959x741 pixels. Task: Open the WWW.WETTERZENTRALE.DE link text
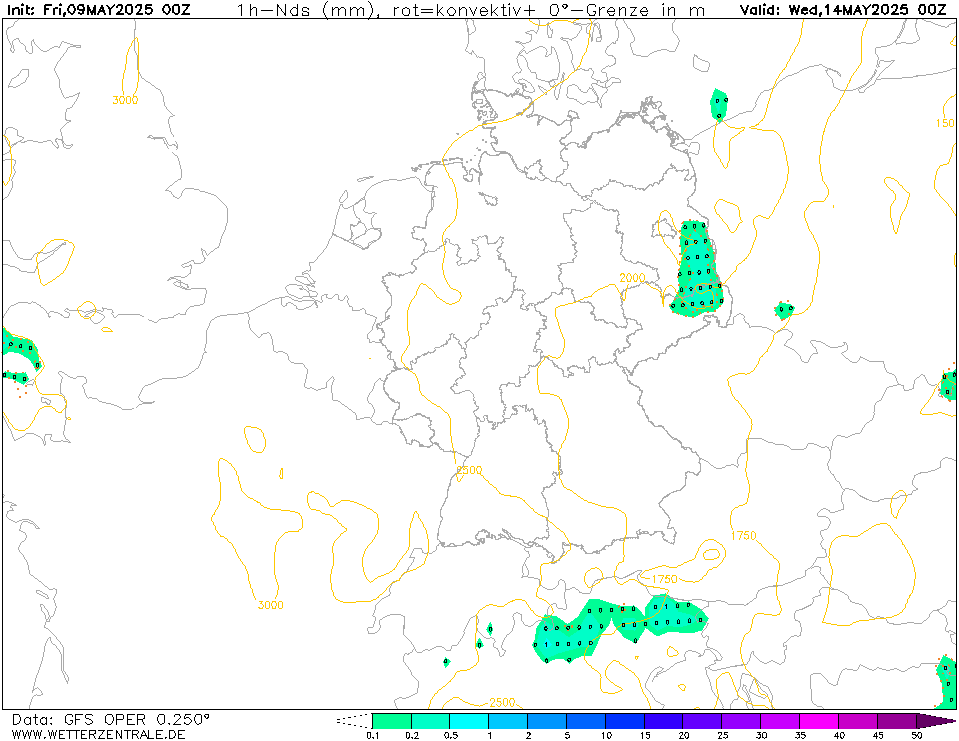click(x=98, y=734)
